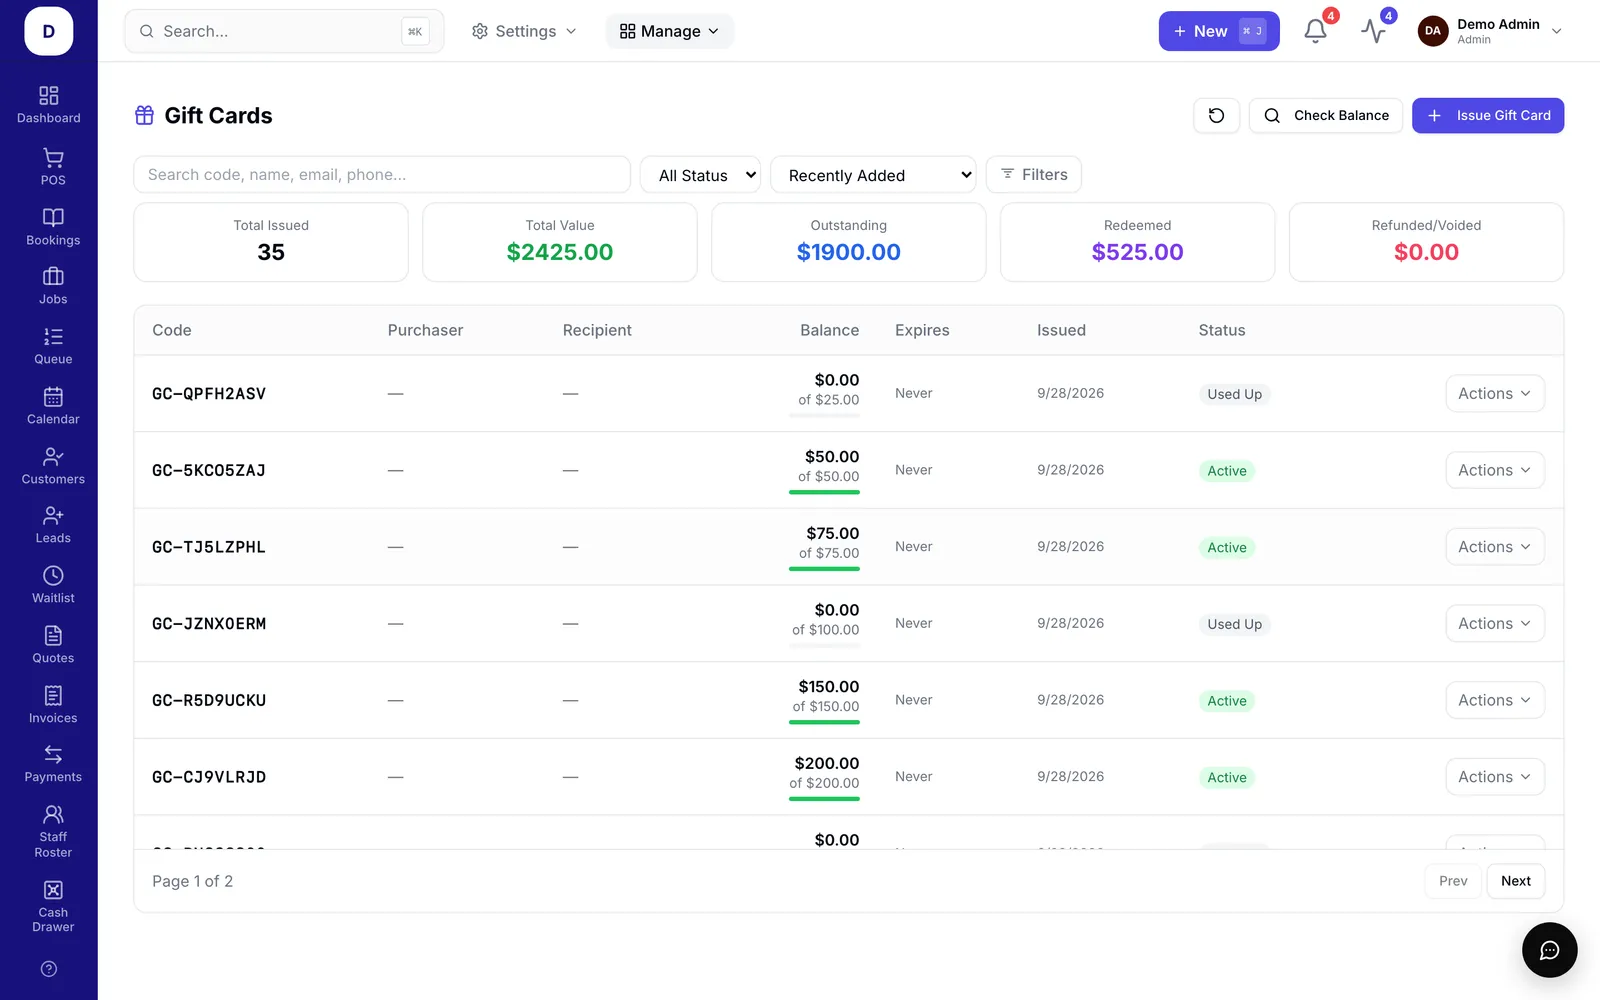This screenshot has height=1000, width=1600.
Task: Open the Filters button
Action: (1033, 174)
